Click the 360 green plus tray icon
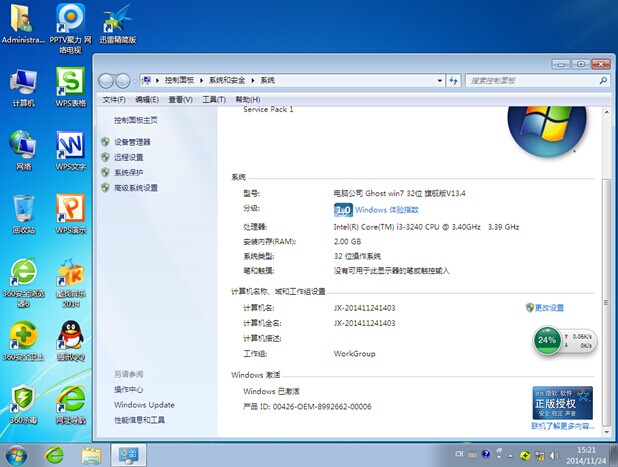Screen dimensions: 618x467 click(x=525, y=456)
